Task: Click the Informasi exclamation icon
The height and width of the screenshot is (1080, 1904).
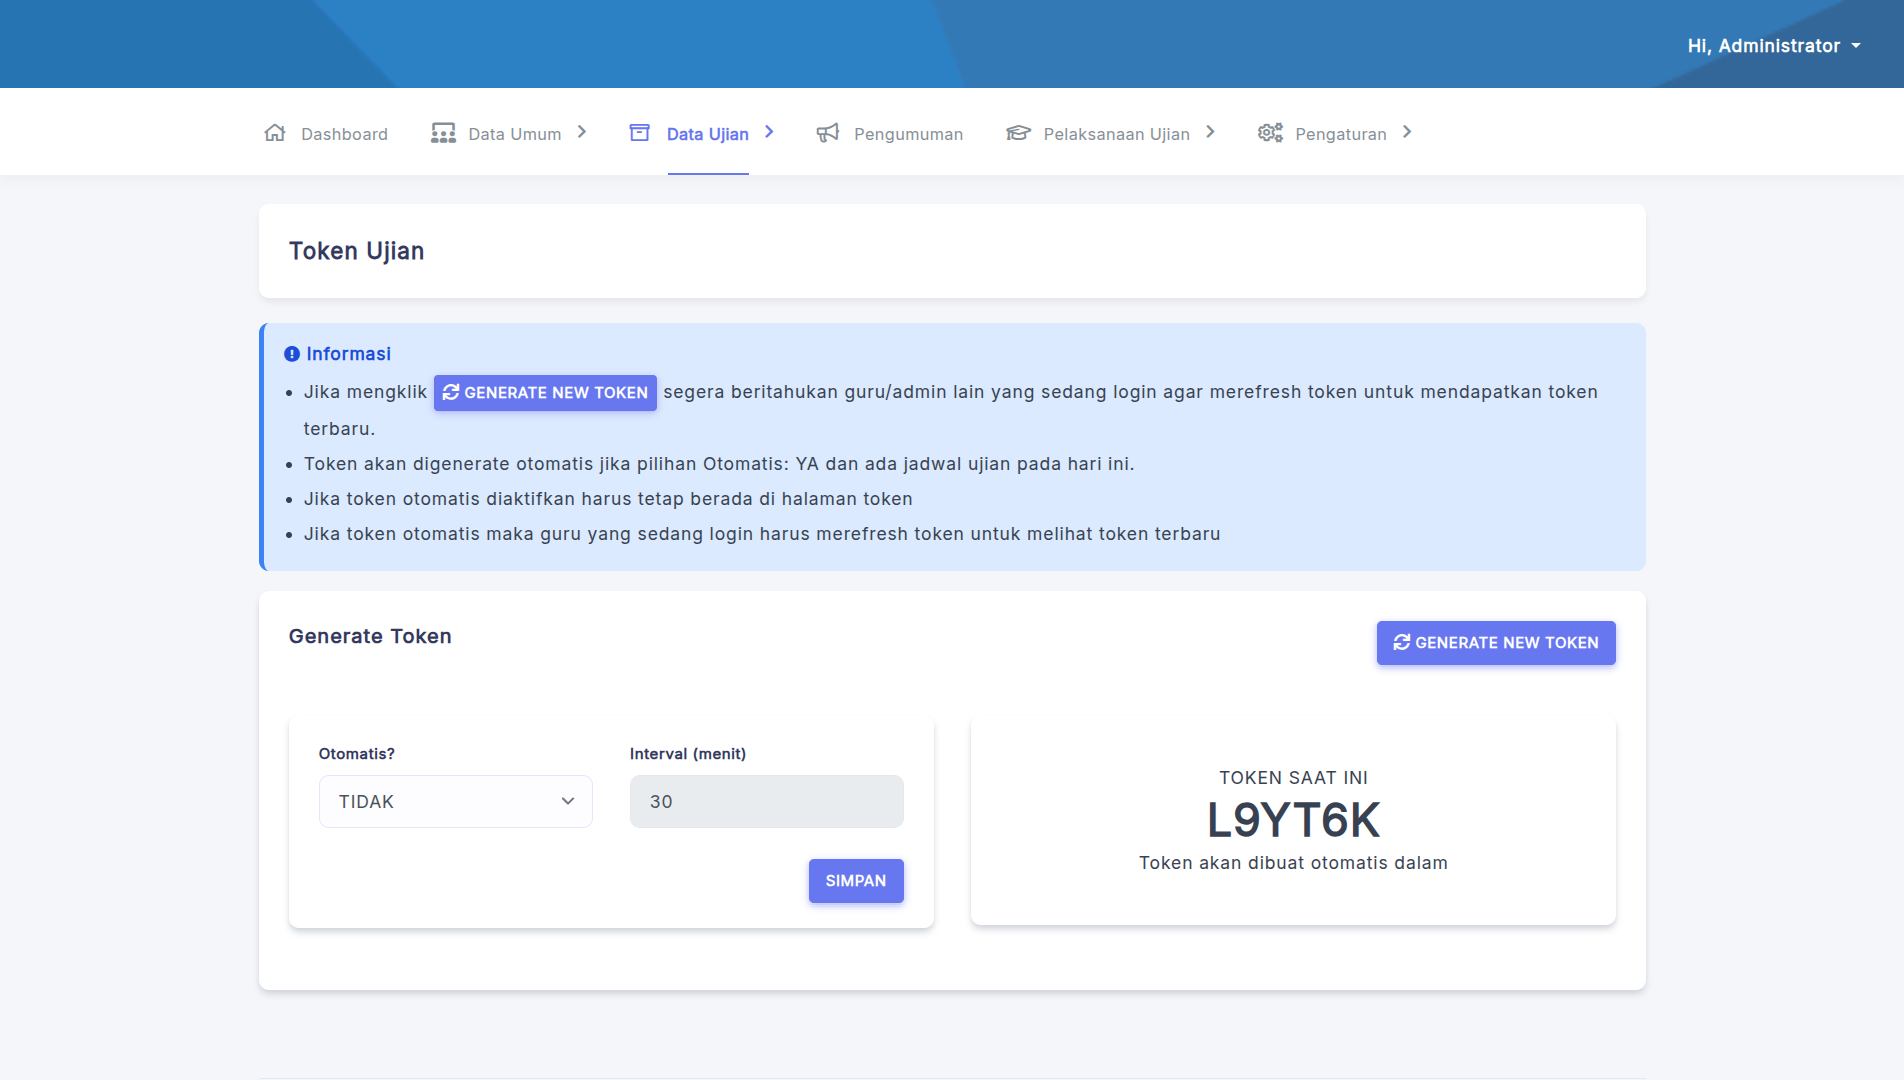Action: 292,354
